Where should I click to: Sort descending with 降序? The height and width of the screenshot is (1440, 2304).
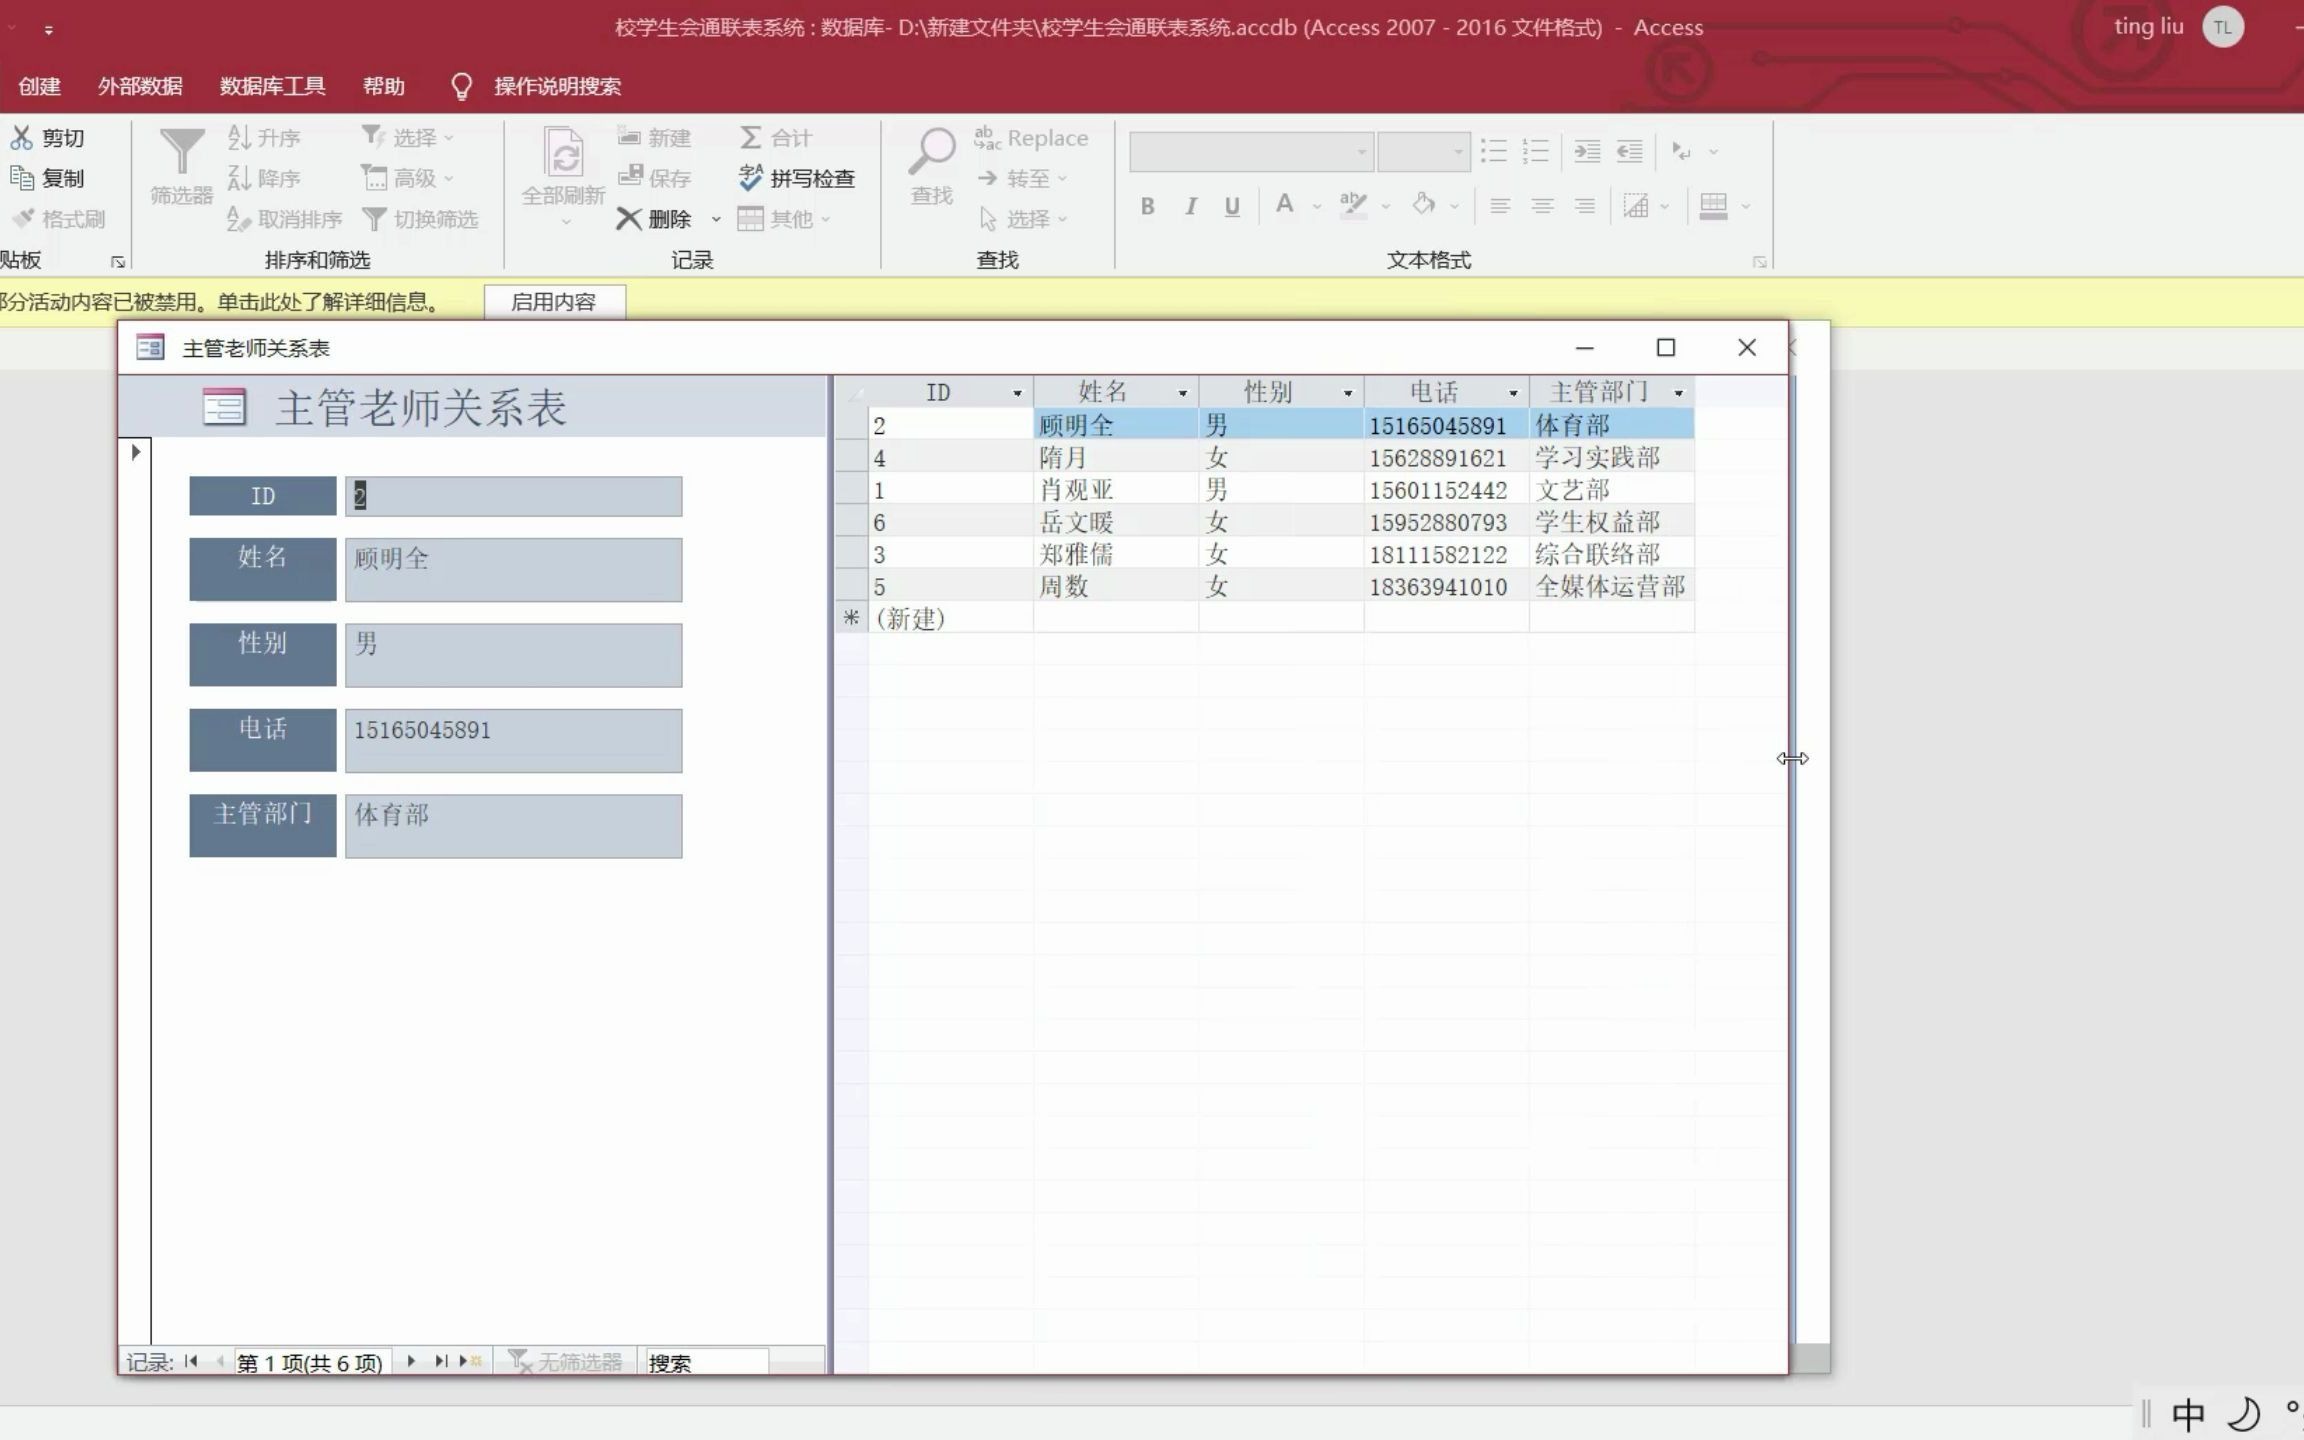click(264, 178)
